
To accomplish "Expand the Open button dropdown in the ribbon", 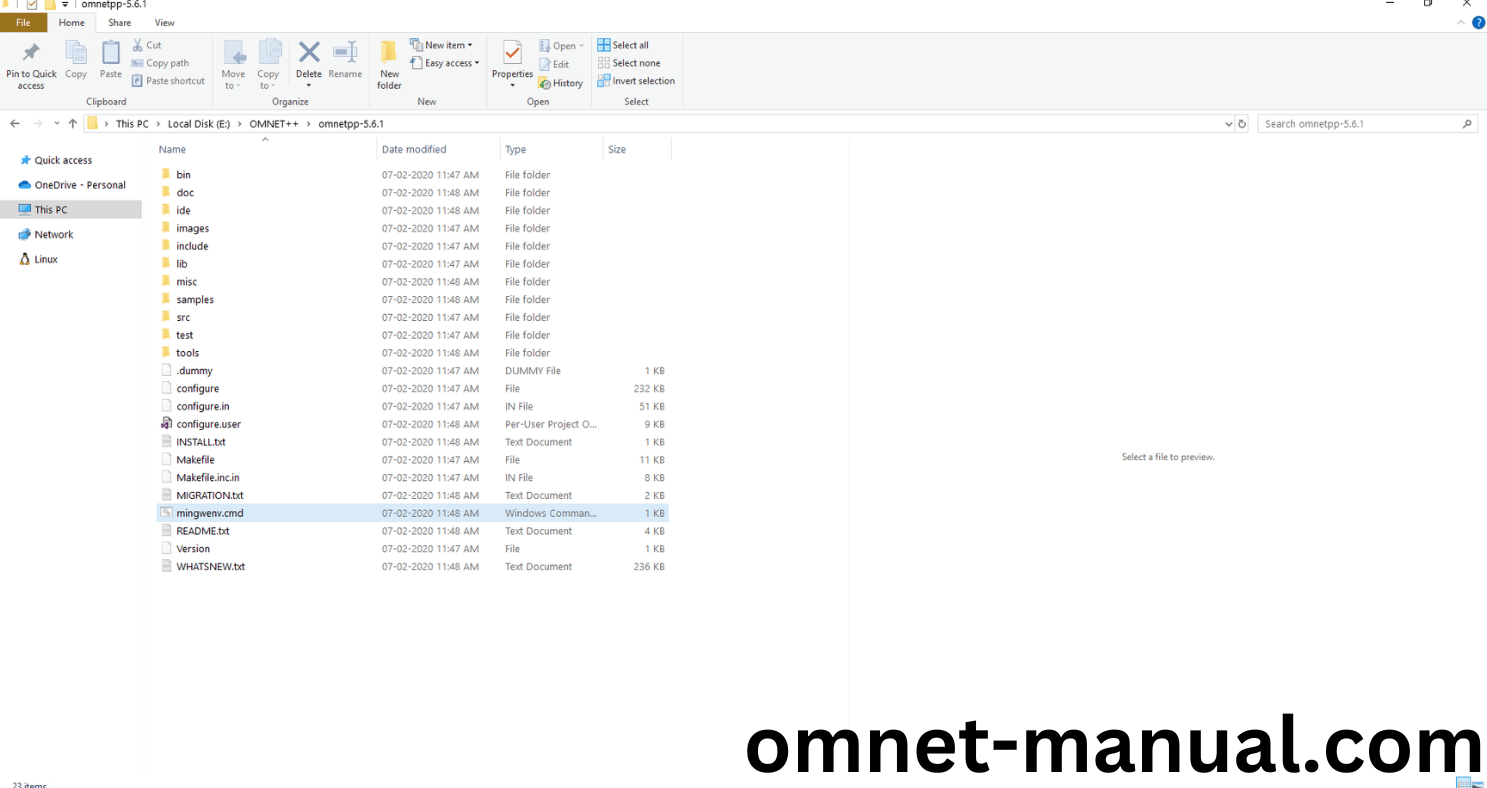I will coord(581,46).
